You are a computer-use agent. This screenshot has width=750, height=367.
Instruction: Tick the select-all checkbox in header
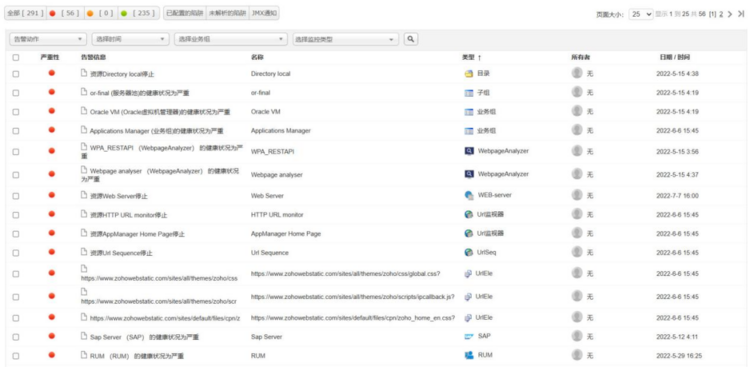[x=16, y=57]
